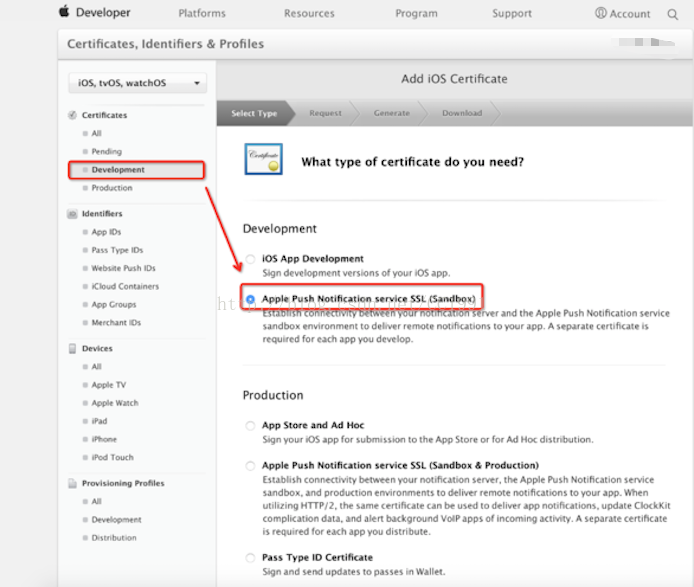Open Development under Certificates
Image resolution: width=694 pixels, height=587 pixels.
(x=136, y=170)
